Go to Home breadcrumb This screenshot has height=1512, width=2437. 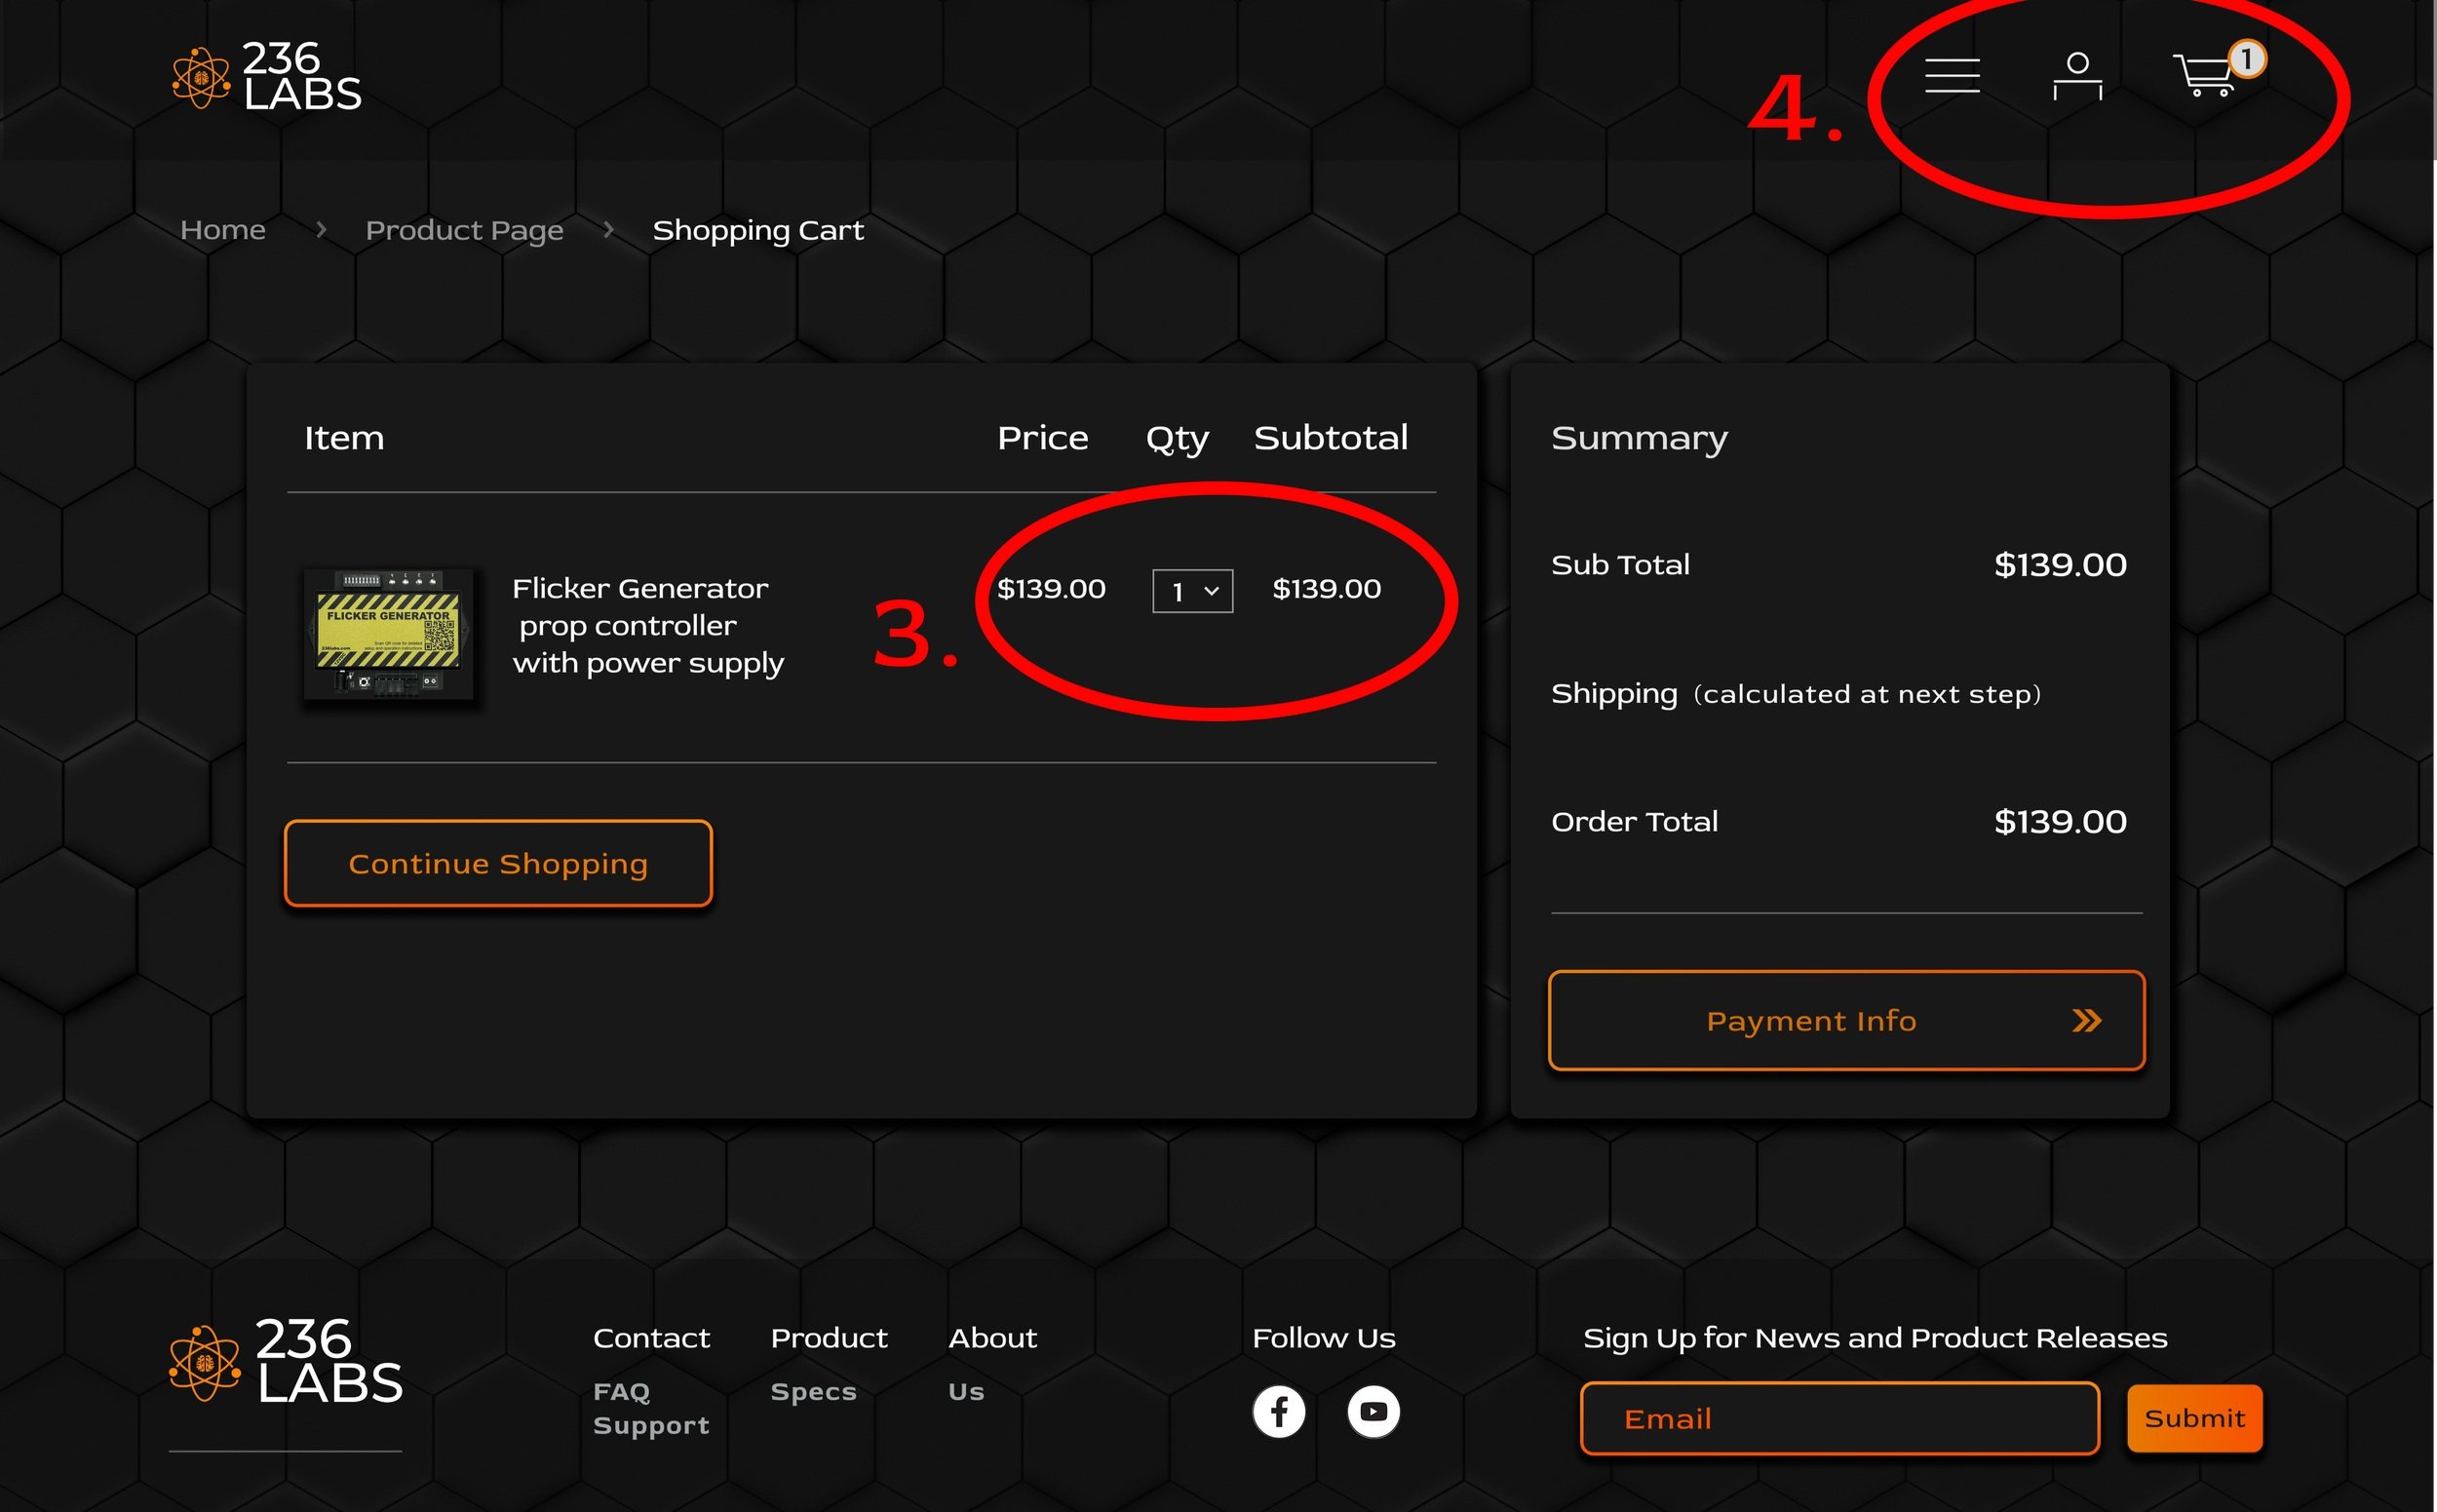[223, 230]
